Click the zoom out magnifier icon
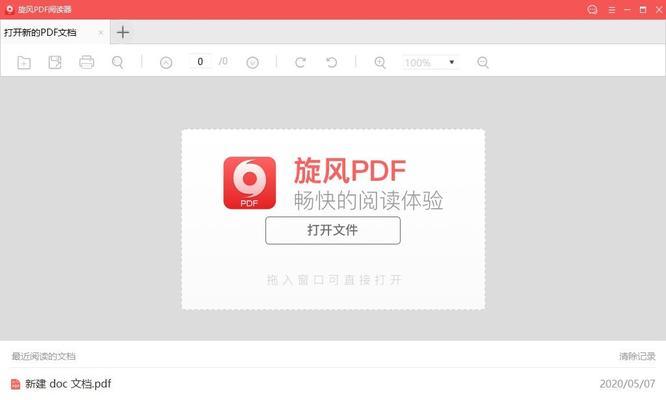This screenshot has width=666, height=400. pyautogui.click(x=483, y=62)
